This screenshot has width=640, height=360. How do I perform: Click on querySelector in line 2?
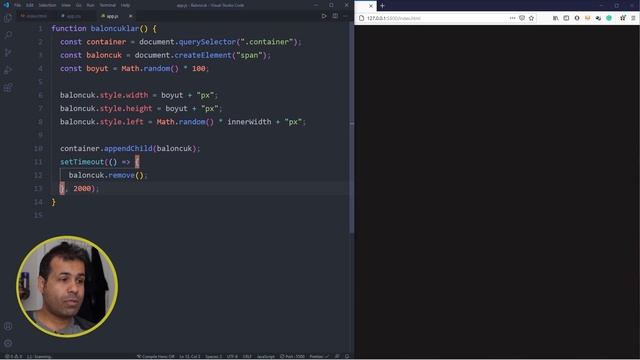point(207,42)
